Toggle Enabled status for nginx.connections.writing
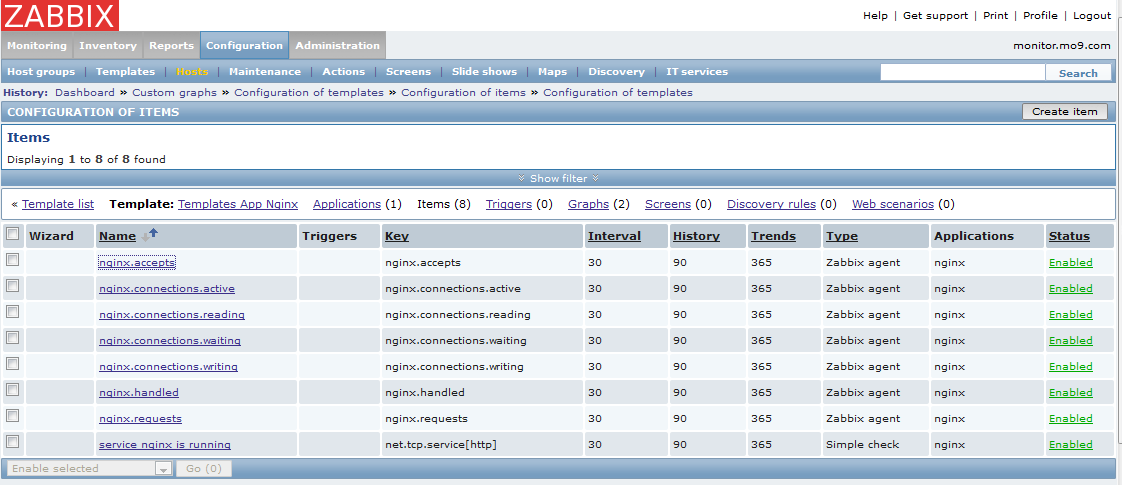This screenshot has height=485, width=1122. pyautogui.click(x=1070, y=366)
